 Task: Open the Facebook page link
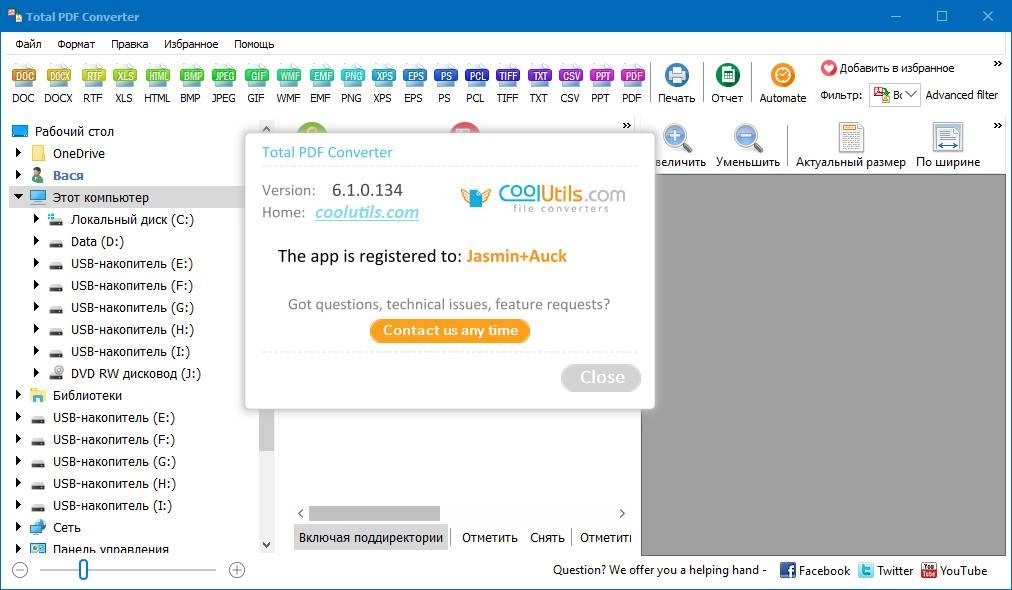point(815,571)
